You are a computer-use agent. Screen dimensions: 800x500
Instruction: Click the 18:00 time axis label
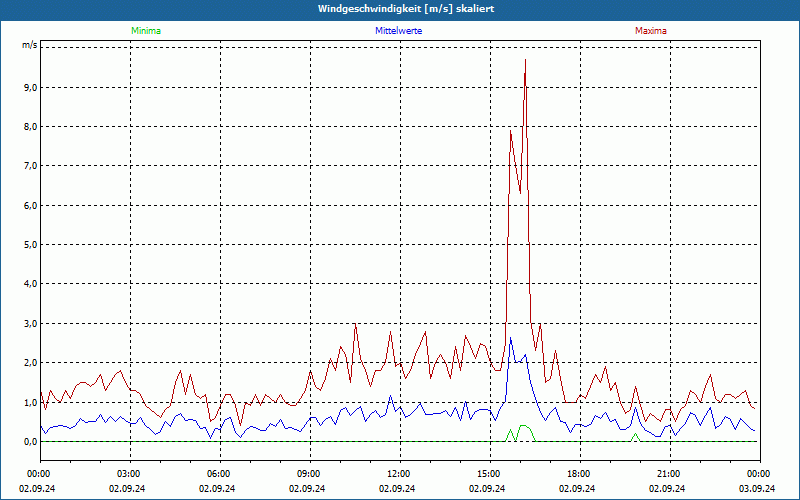click(580, 473)
